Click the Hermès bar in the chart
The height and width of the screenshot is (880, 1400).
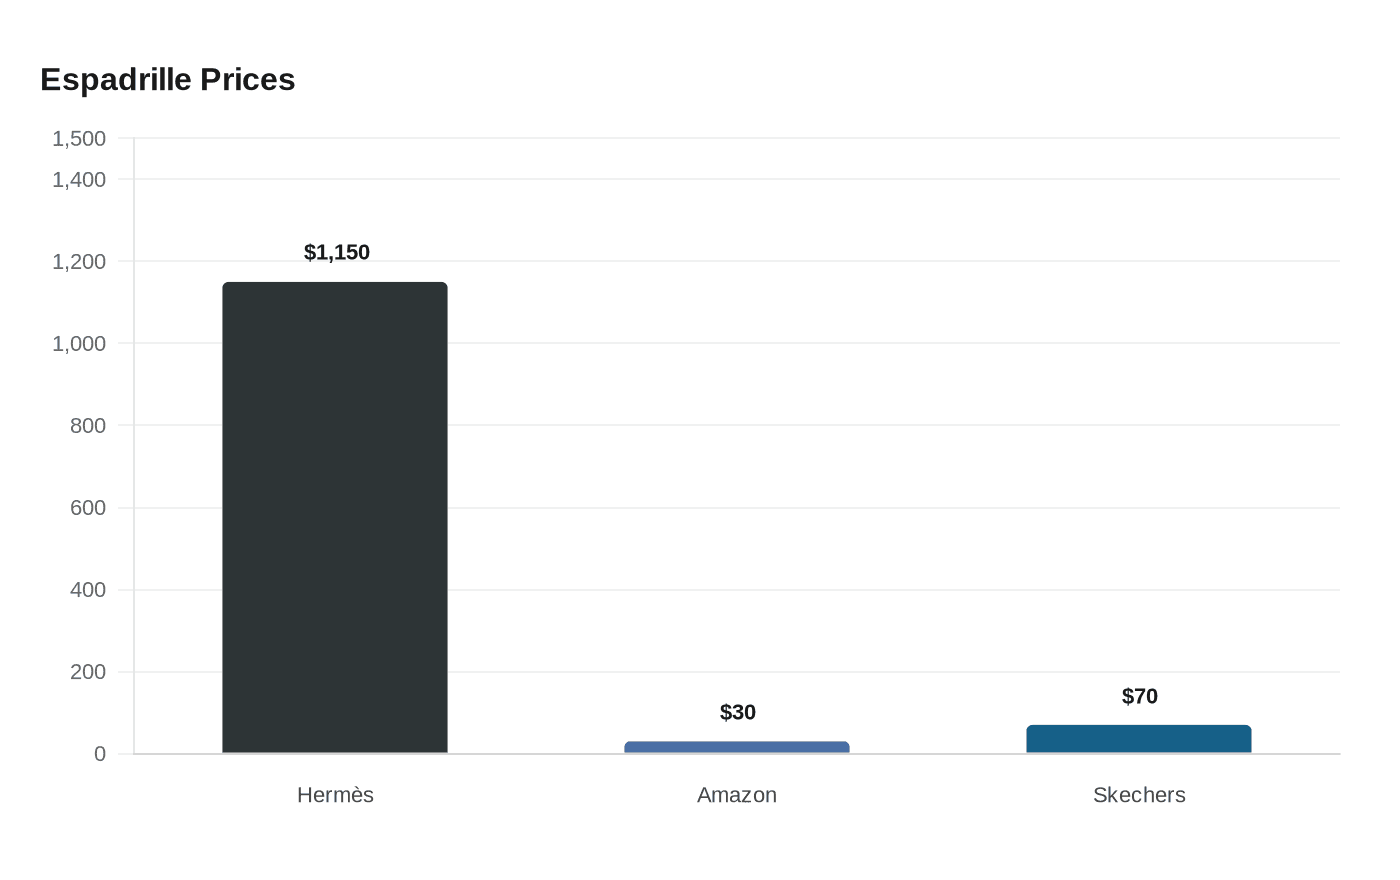click(335, 518)
